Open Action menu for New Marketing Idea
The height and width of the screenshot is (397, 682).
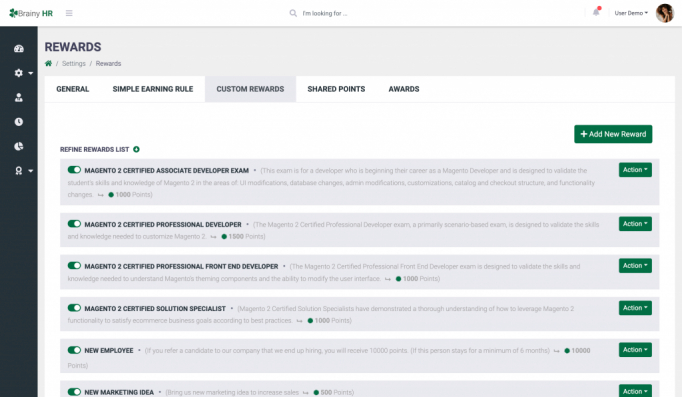(635, 391)
